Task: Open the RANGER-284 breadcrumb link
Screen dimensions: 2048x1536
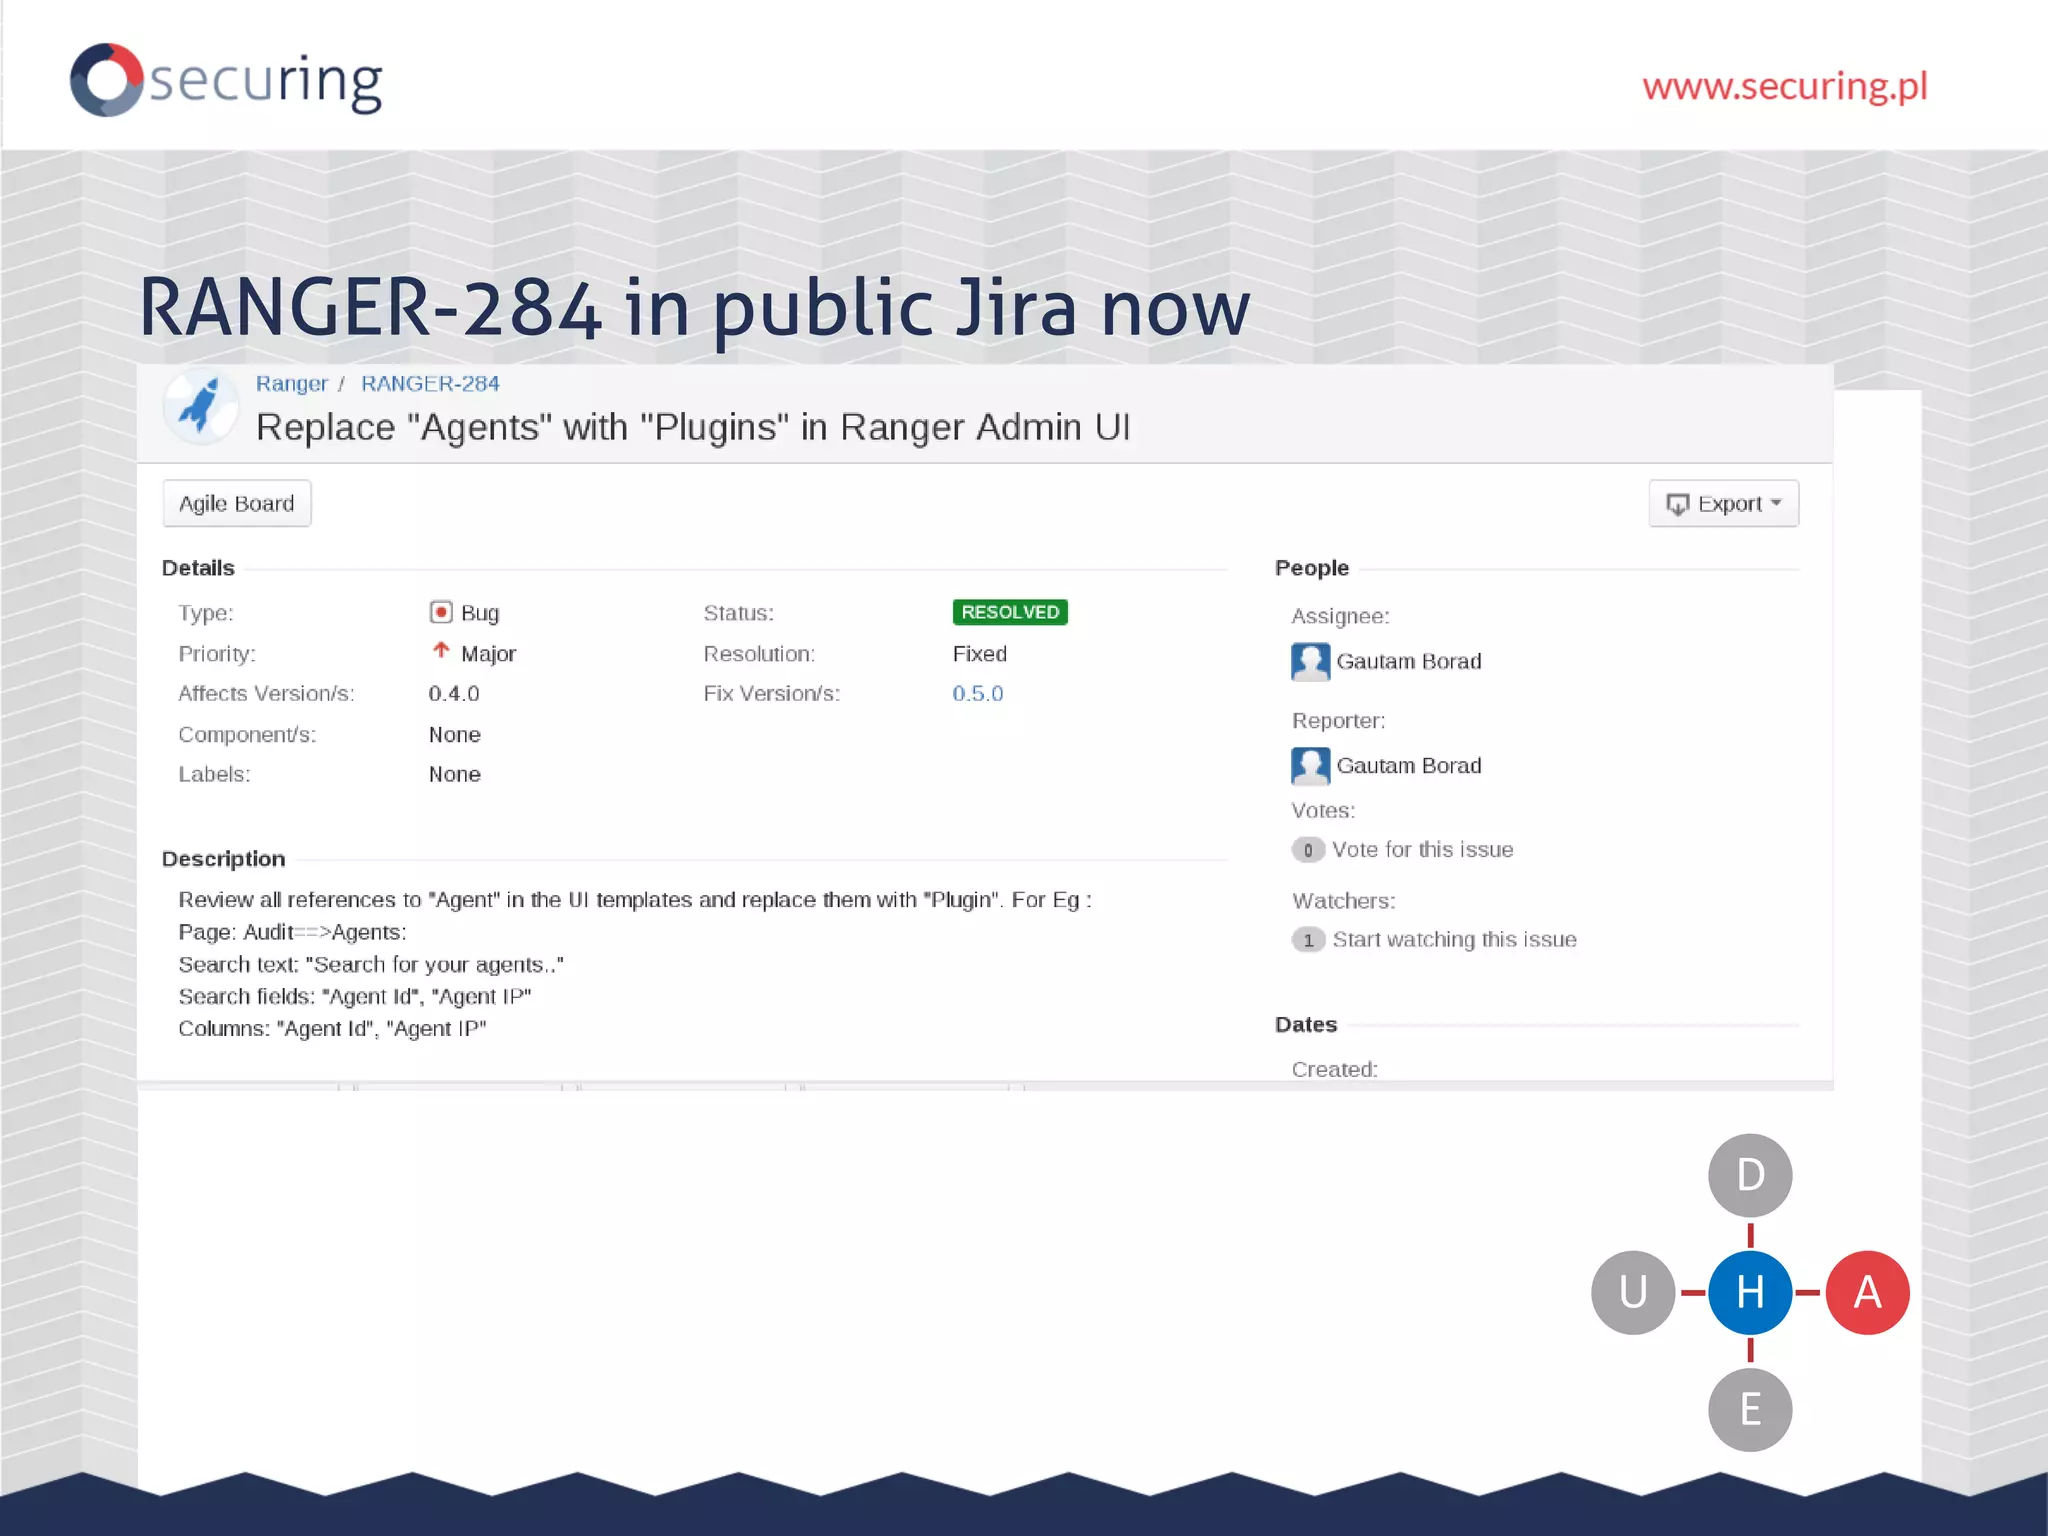Action: (430, 384)
